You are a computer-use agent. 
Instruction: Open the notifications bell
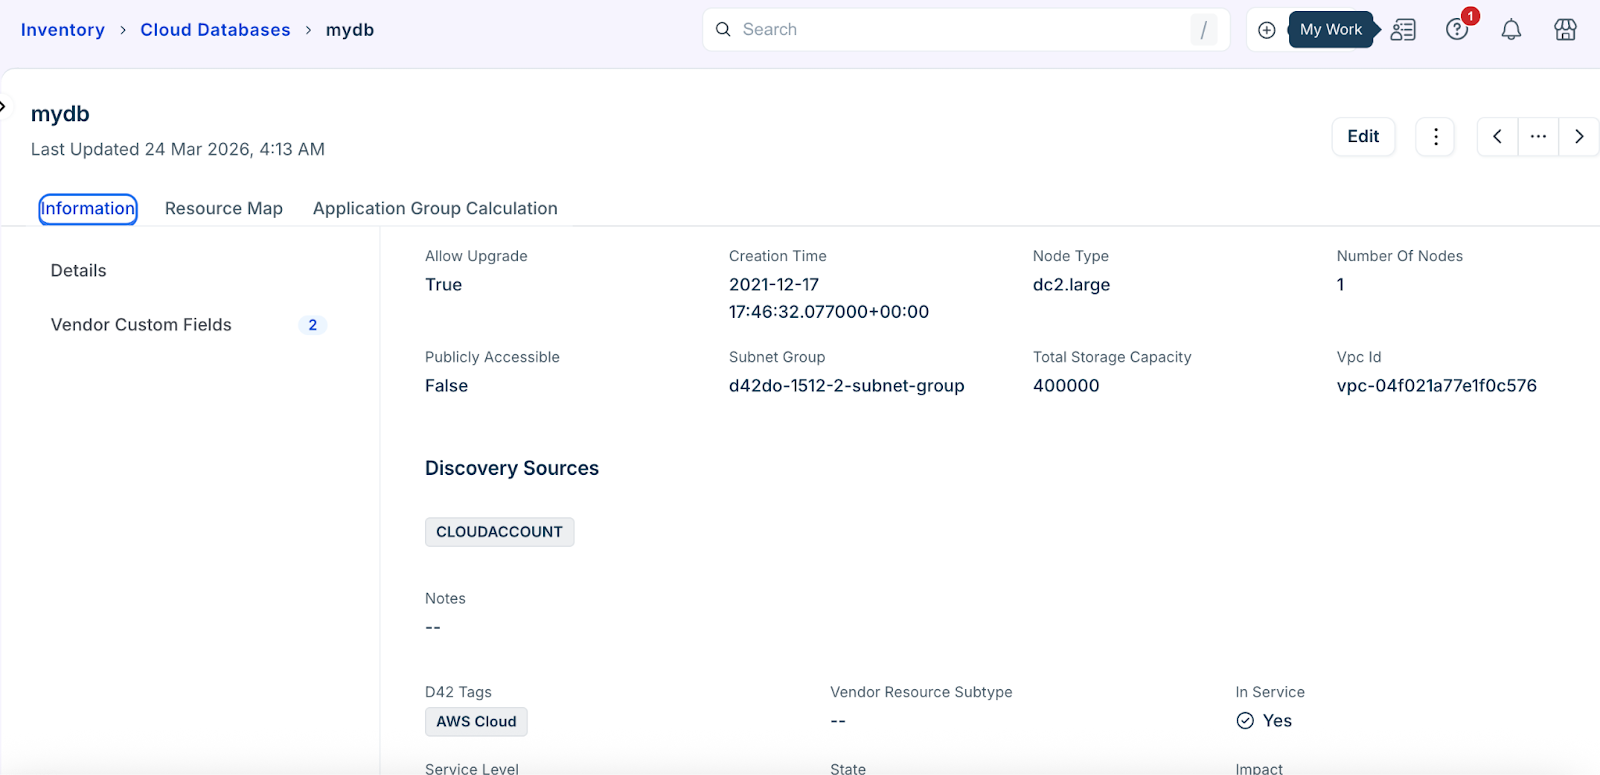point(1511,30)
